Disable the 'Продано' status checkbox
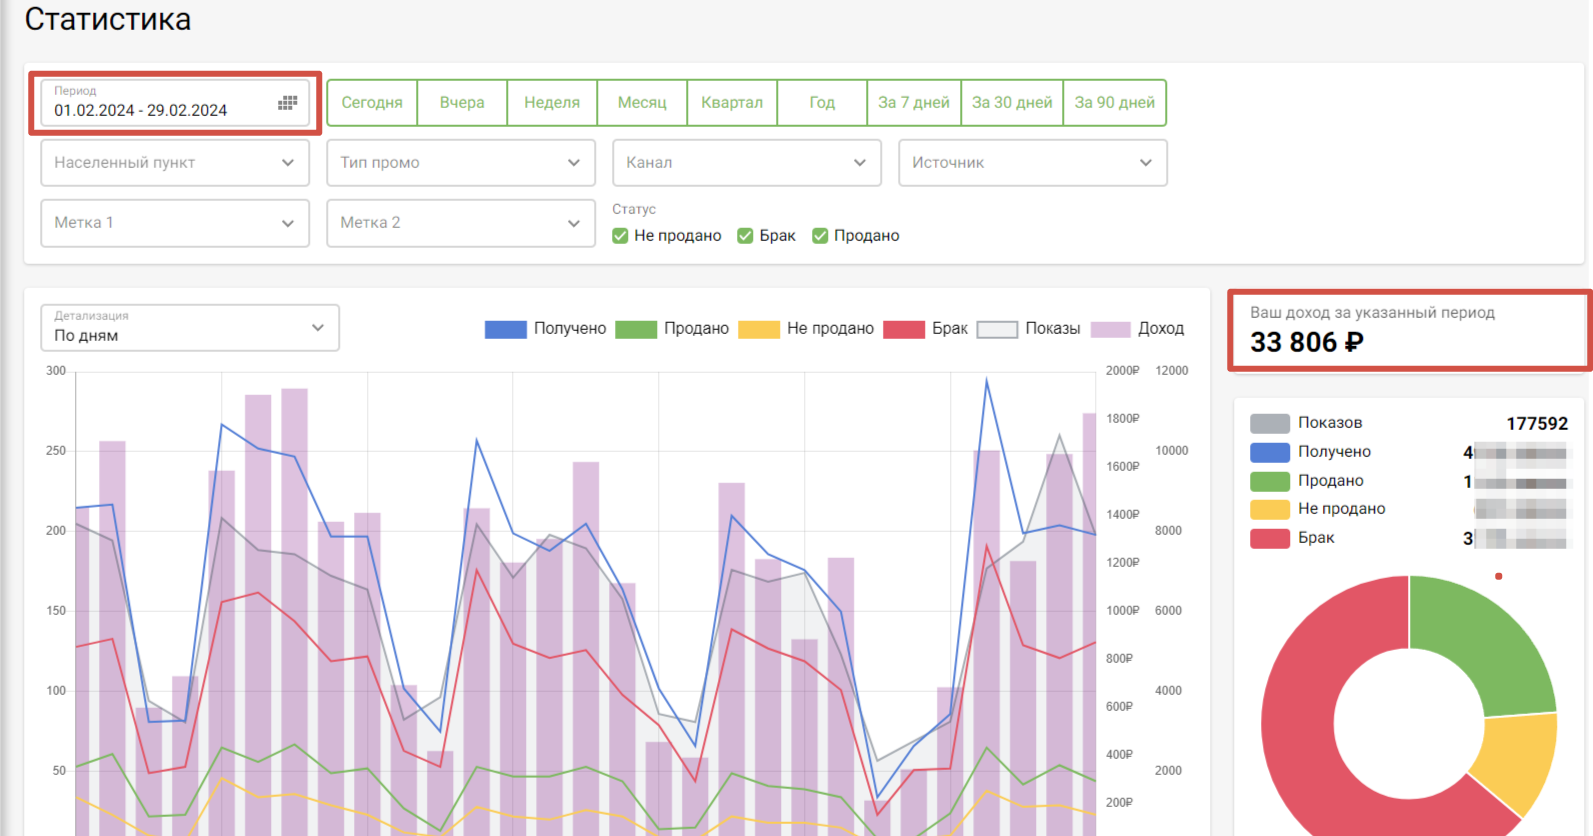 (x=820, y=236)
